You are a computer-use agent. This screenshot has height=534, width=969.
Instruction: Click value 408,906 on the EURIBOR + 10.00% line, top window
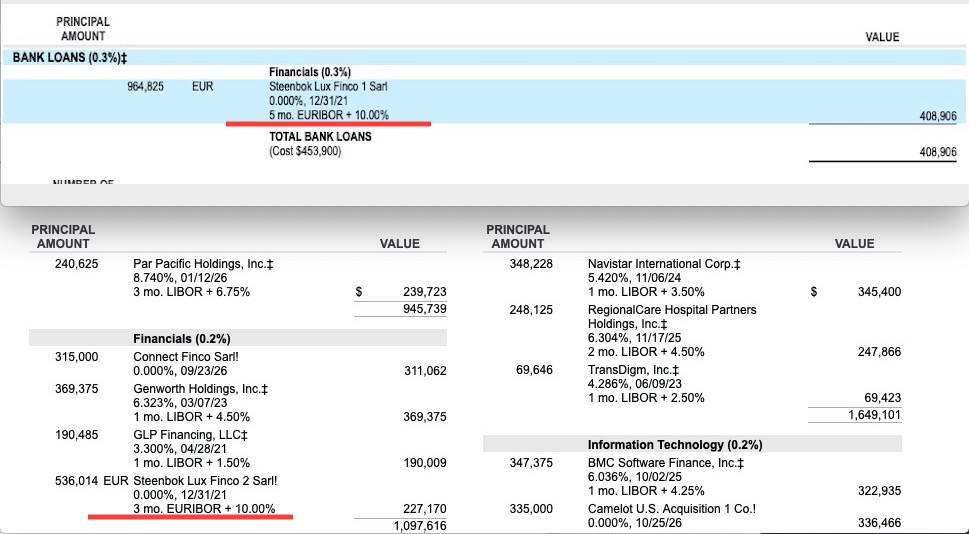tap(938, 116)
